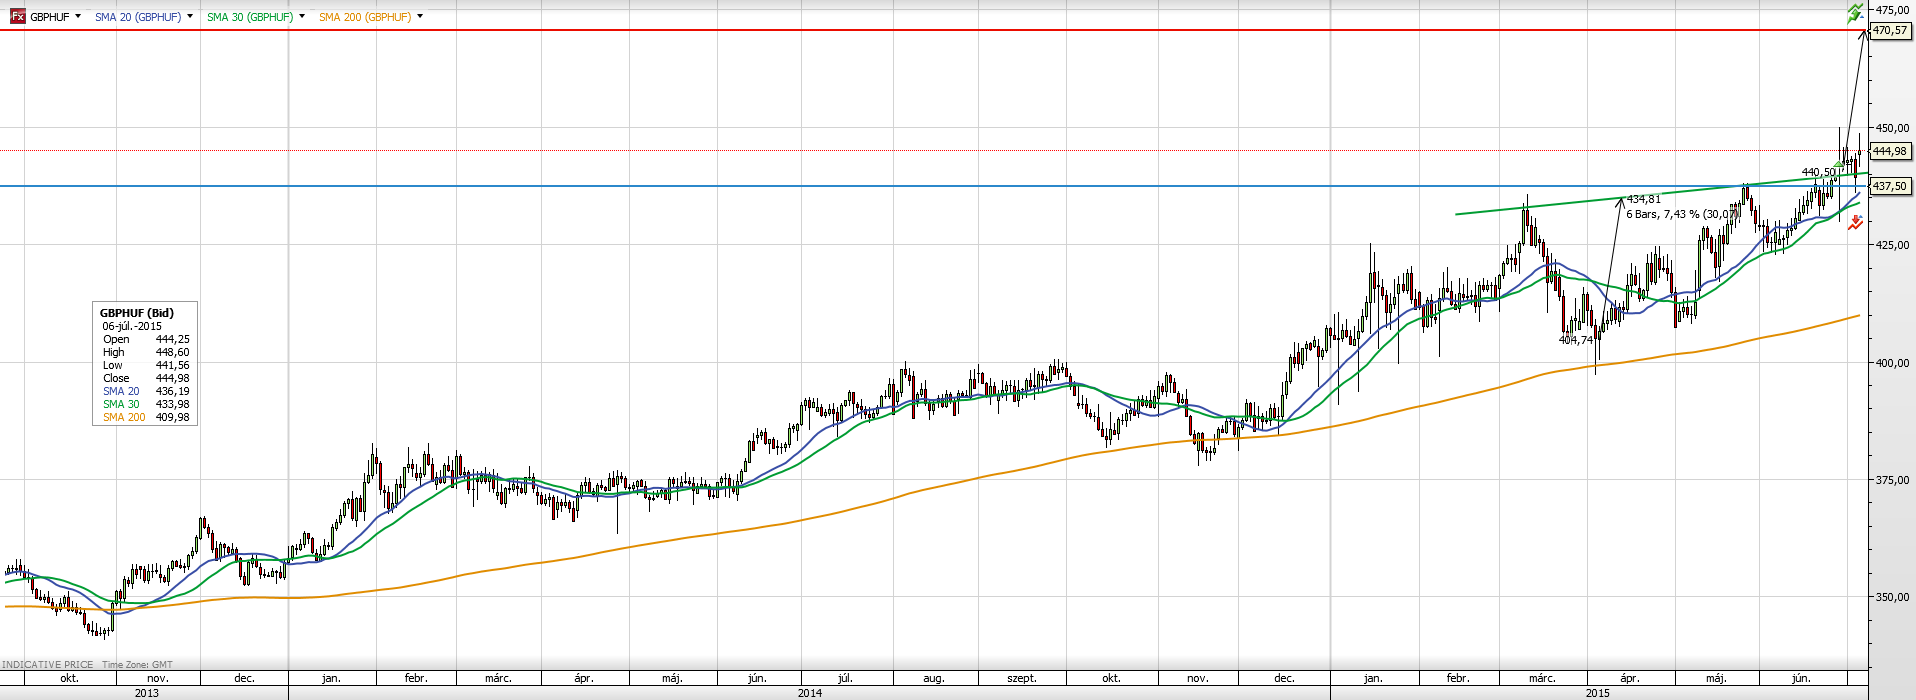Click the '2013' year label on the timeline
1916x700 pixels.
146,693
